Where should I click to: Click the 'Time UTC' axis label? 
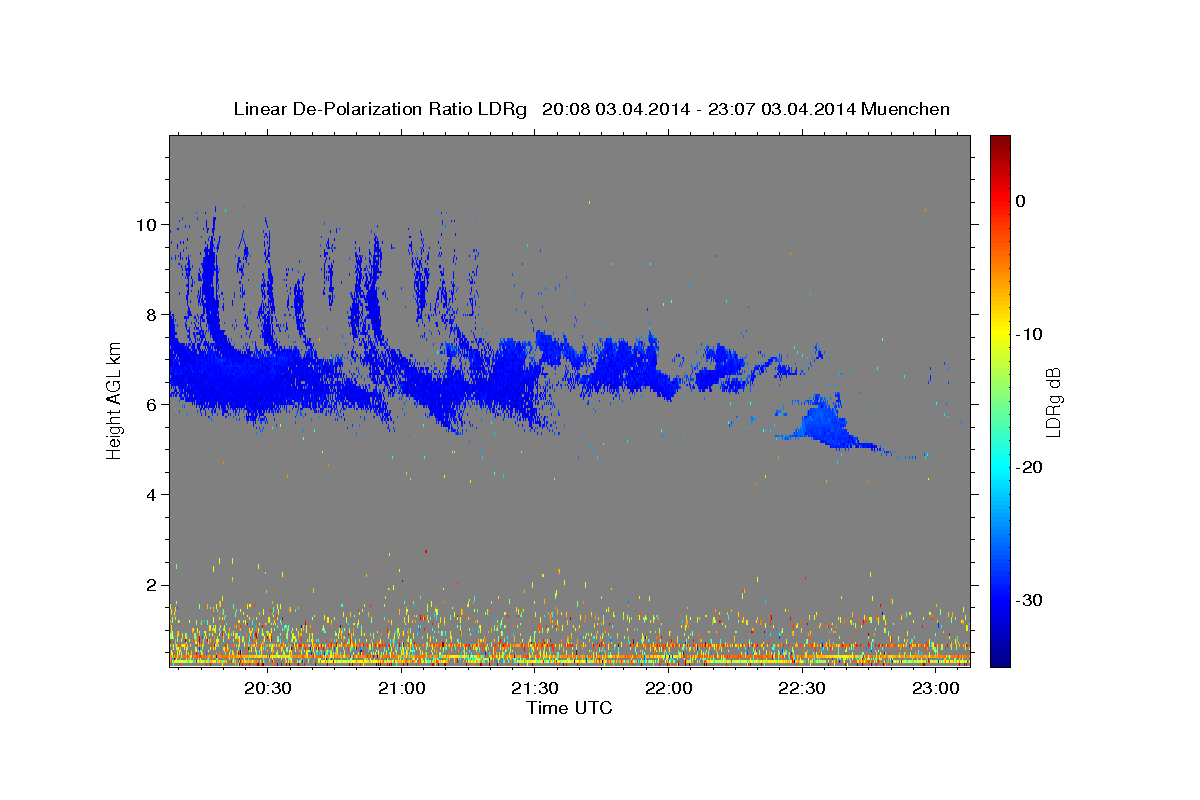pyautogui.click(x=569, y=708)
